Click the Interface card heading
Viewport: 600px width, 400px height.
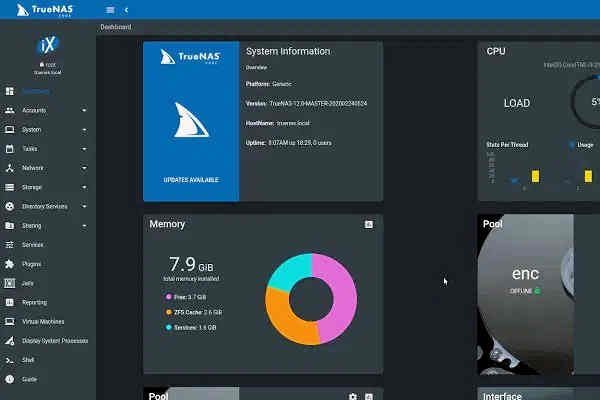[502, 396]
